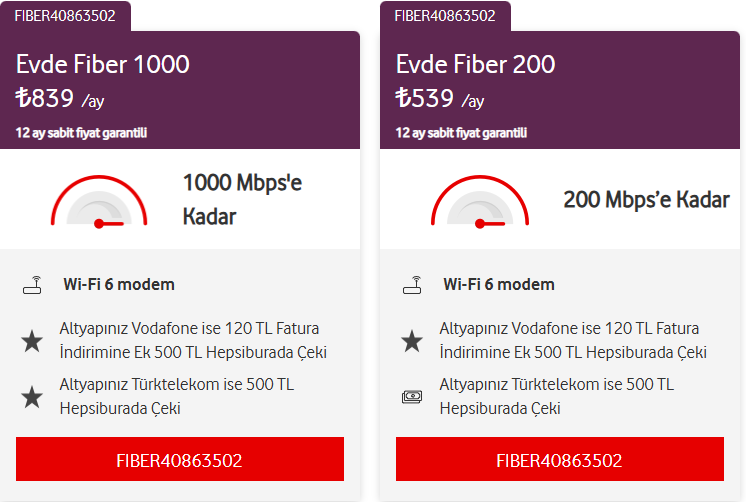Click the ₺839 /ay price

tap(60, 99)
